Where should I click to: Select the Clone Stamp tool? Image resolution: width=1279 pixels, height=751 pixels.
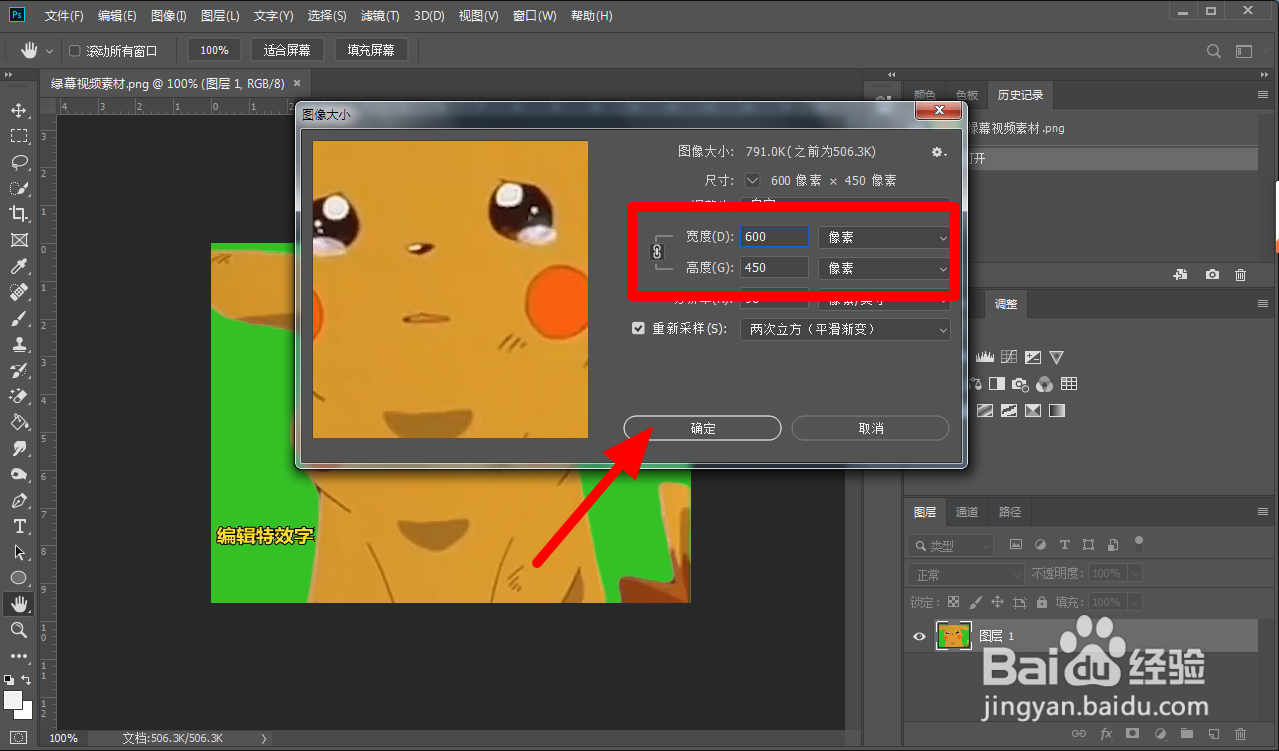(19, 344)
